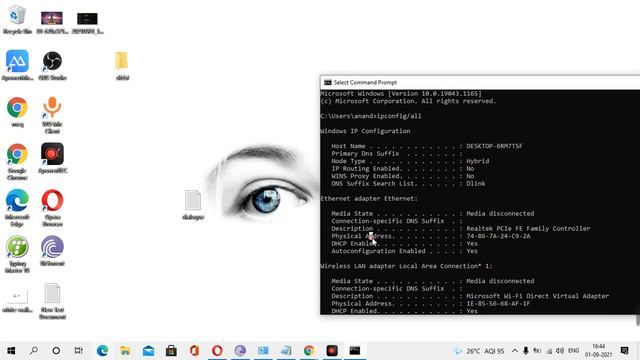Screen dimensions: 640x360
Task: Select the colorful image thumbnail on the desktop
Action: click(x=52, y=22)
